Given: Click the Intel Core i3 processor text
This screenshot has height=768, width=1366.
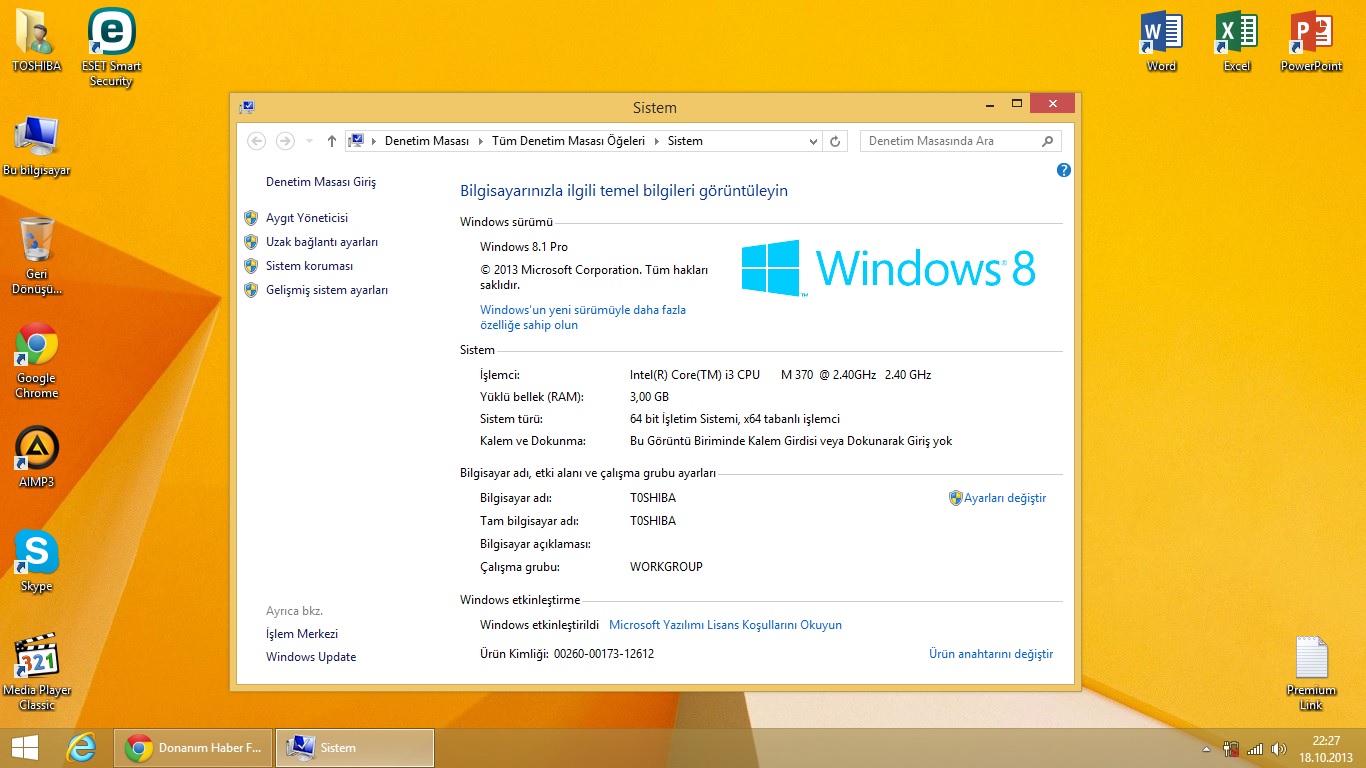Looking at the screenshot, I should pos(780,375).
